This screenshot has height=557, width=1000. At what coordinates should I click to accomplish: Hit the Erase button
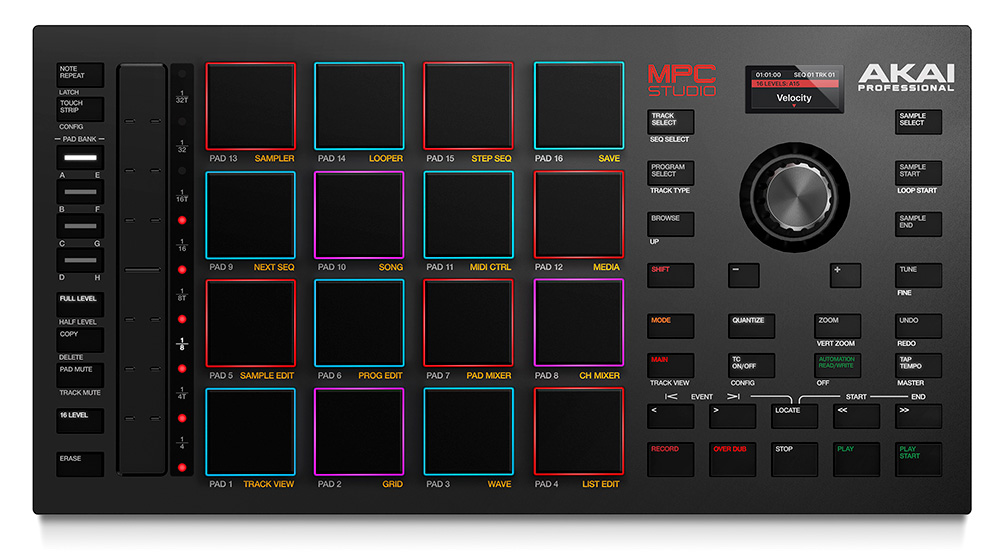pyautogui.click(x=80, y=464)
